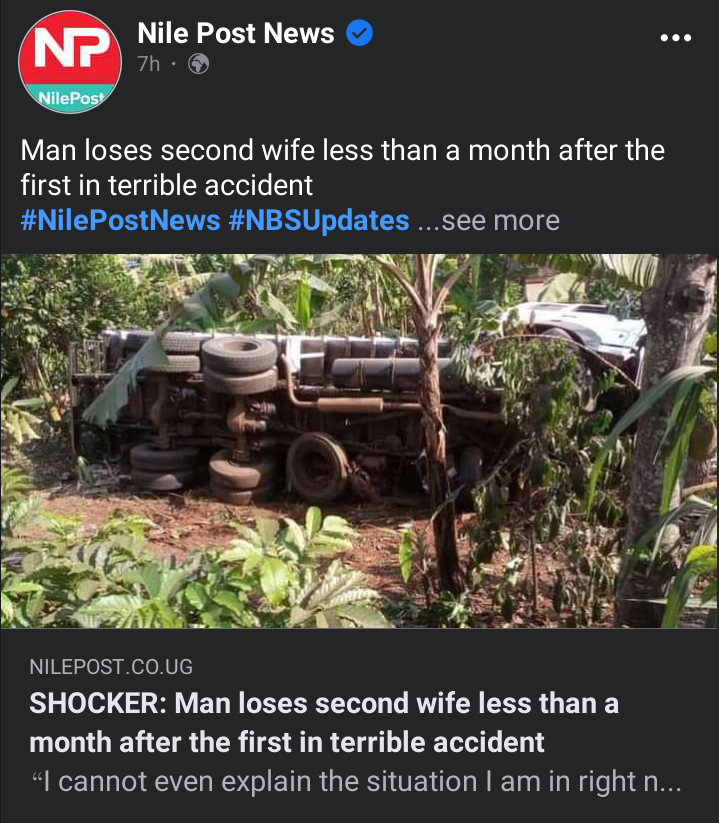Open the three-dot post options menu

676,38
